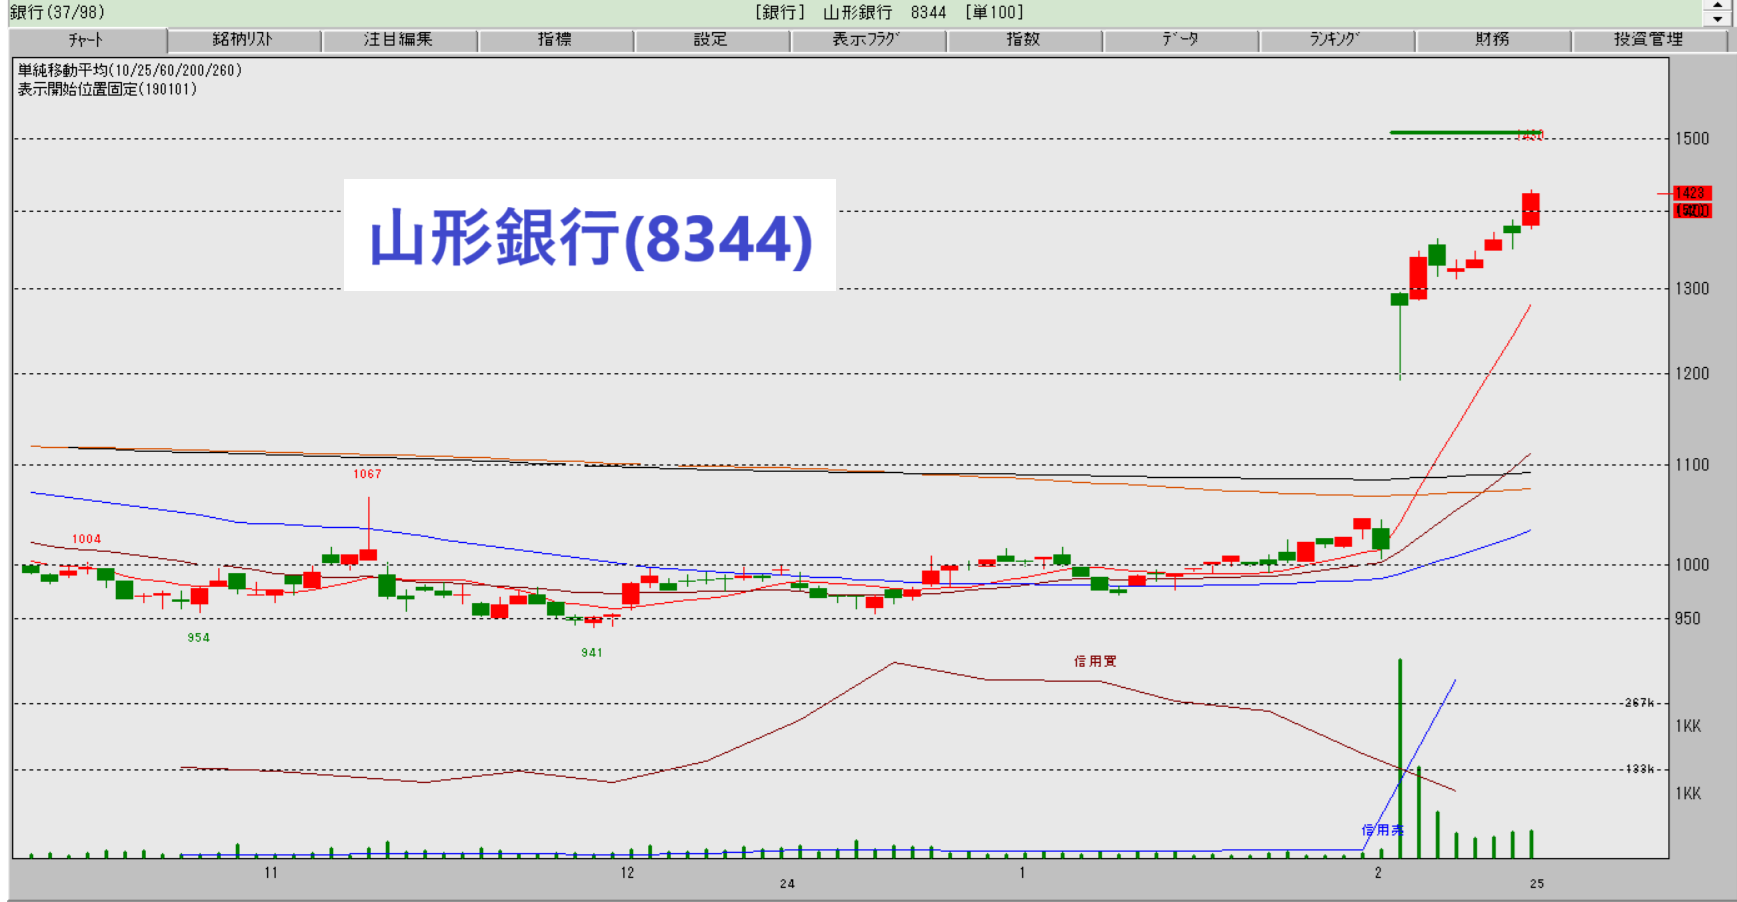Screen dimensions: 1737x902
Task: Click the 単純移動平均(10/25/60/200/260) text
Action: [130, 71]
